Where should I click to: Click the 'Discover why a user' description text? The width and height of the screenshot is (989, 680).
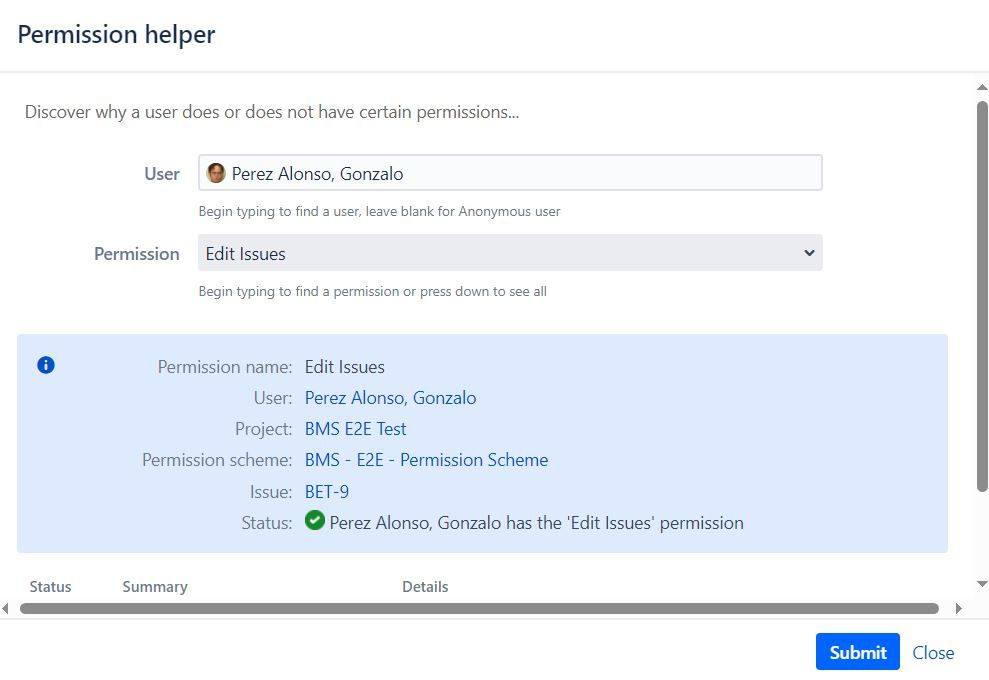272,112
